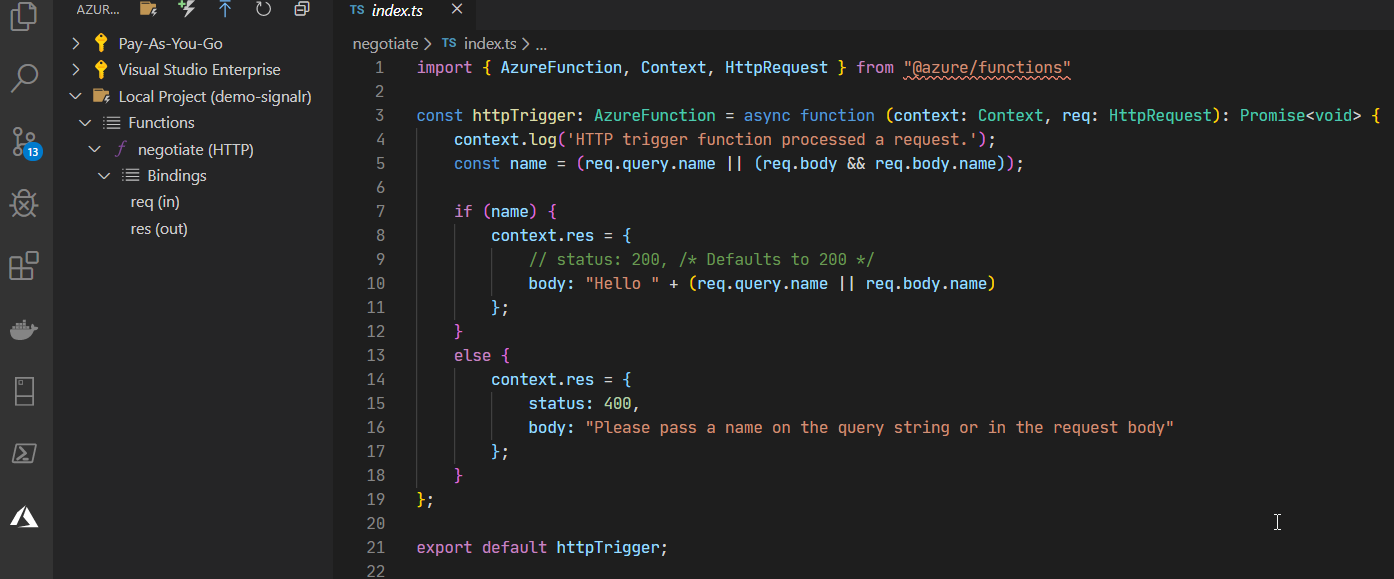Screen dimensions: 1394x579
Task: Select the Azure icon in activity bar
Action: click(x=25, y=517)
